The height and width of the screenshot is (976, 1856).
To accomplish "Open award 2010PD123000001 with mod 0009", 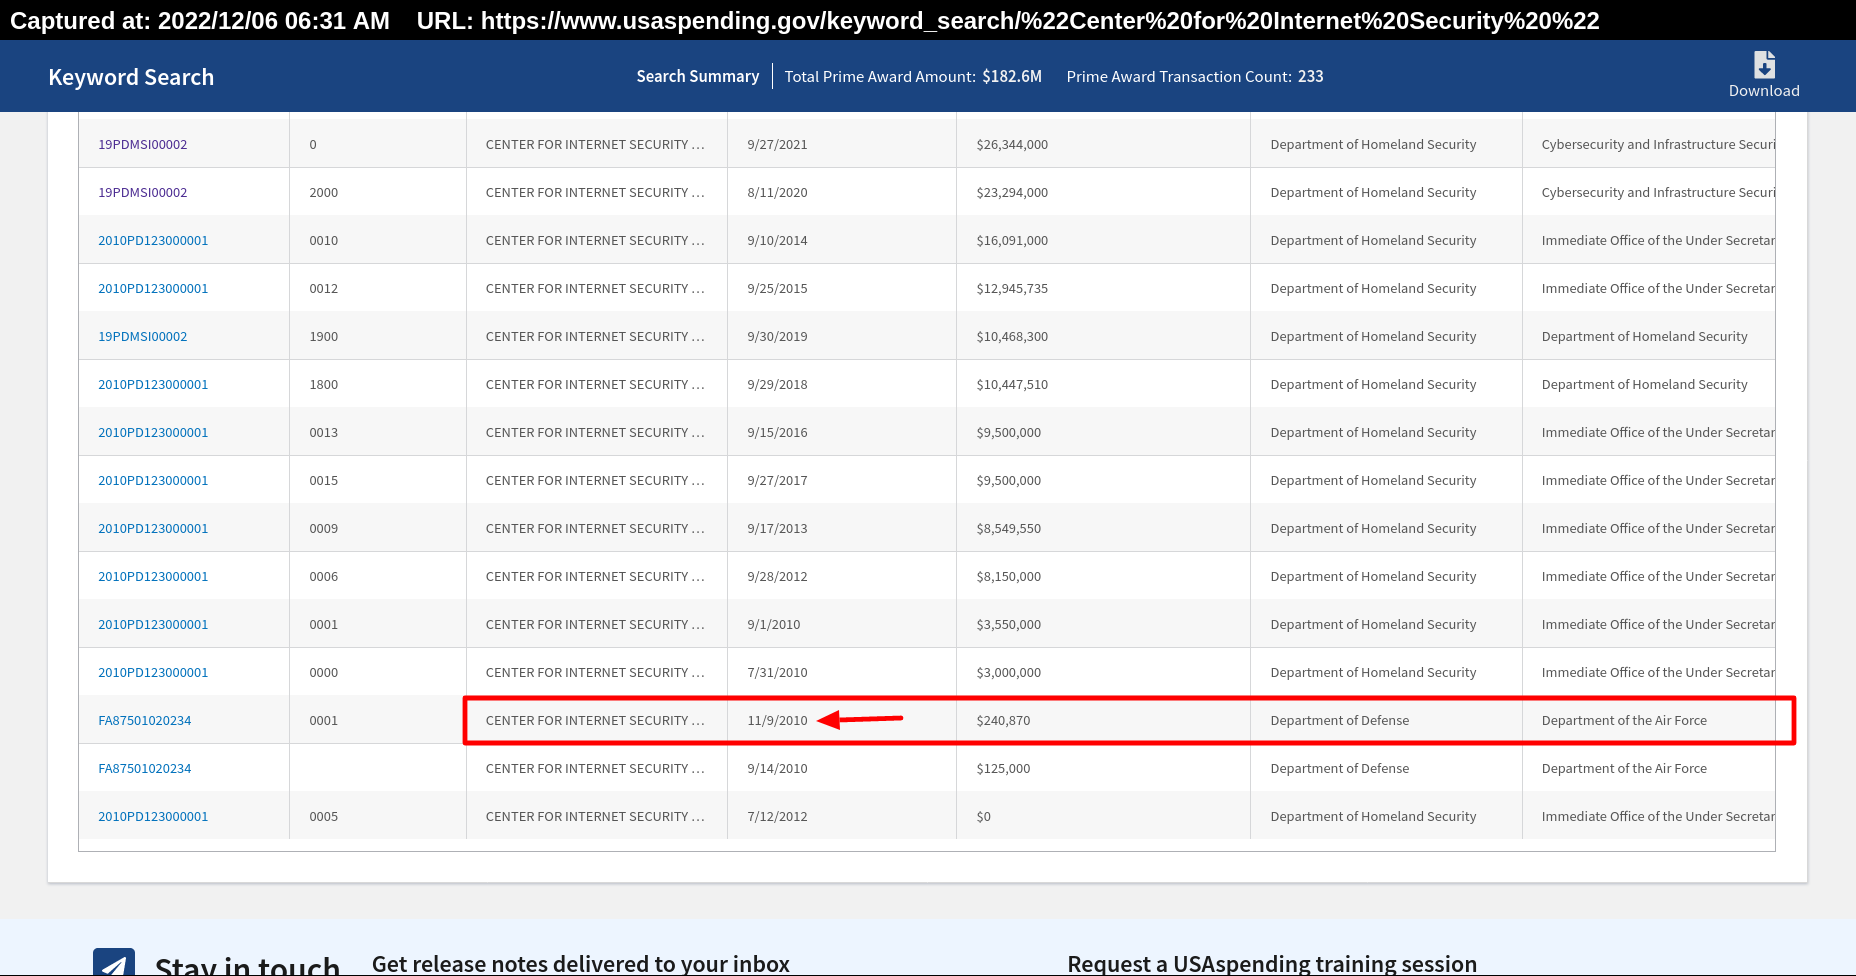I will 153,528.
